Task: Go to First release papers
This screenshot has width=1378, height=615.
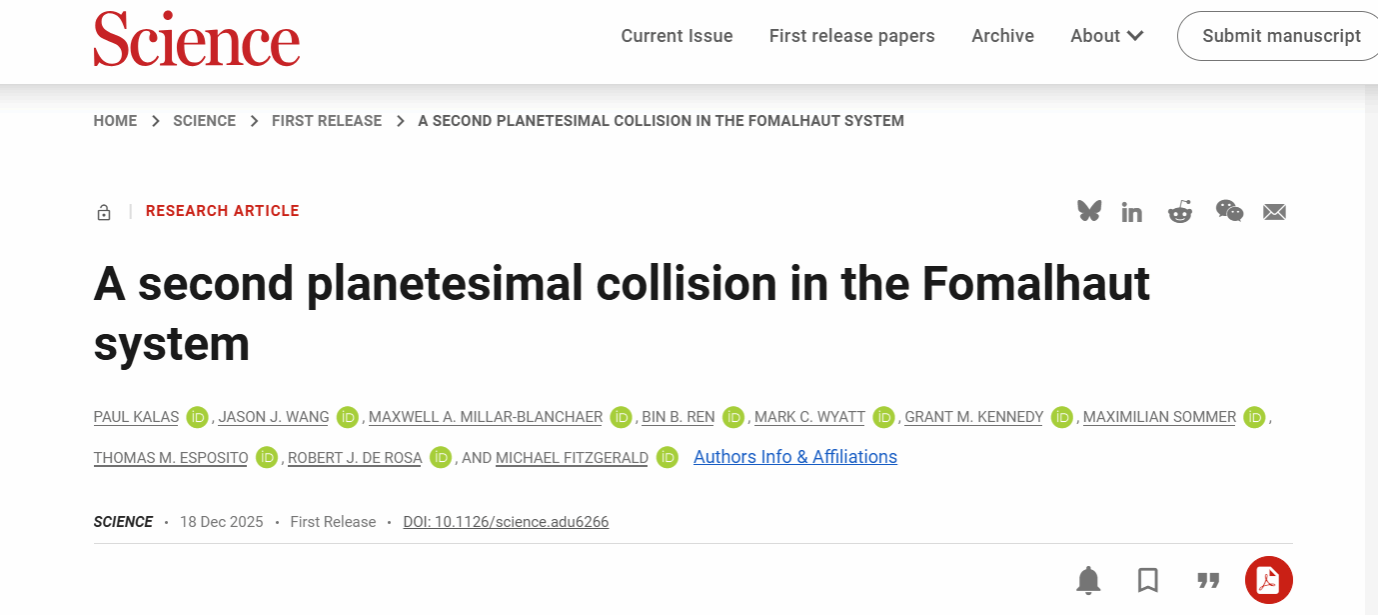Action: click(852, 36)
